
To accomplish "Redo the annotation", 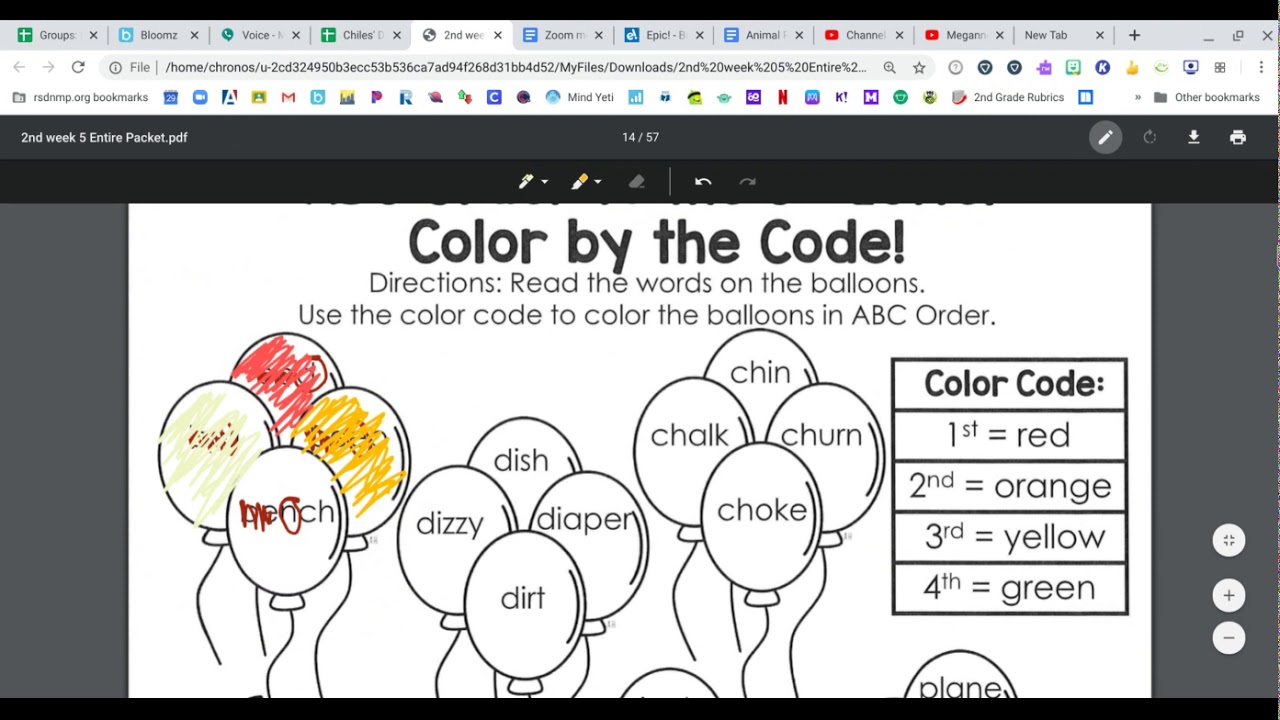I will click(747, 181).
